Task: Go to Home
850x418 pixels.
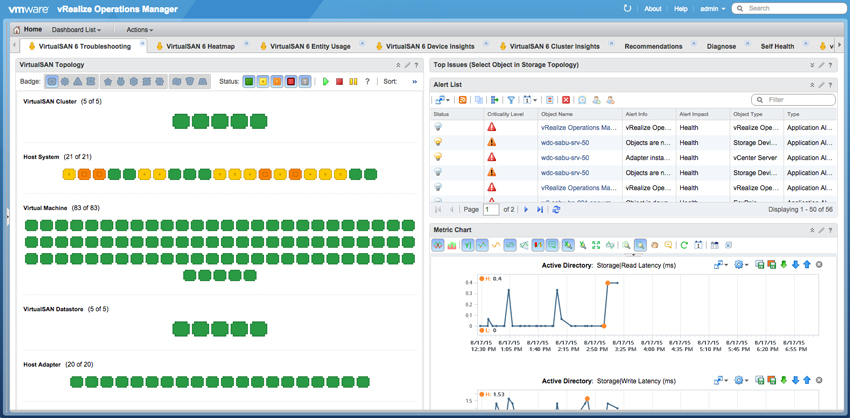Action: [27, 30]
